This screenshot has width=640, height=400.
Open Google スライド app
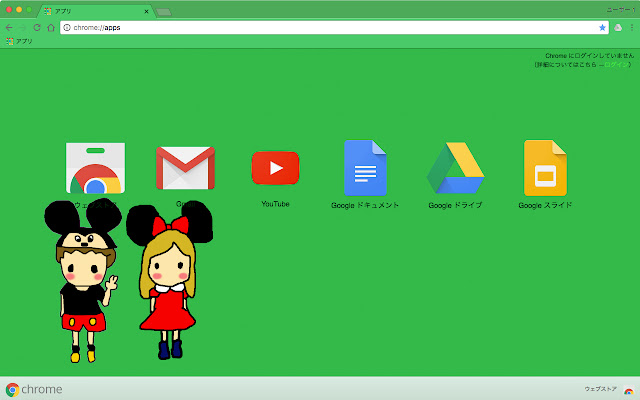pyautogui.click(x=545, y=168)
